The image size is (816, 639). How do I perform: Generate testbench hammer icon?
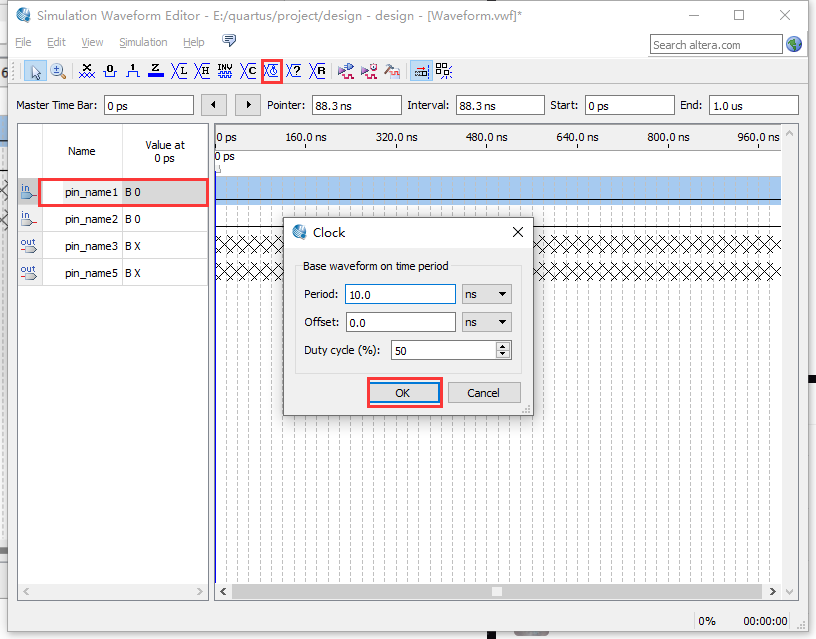tap(392, 71)
